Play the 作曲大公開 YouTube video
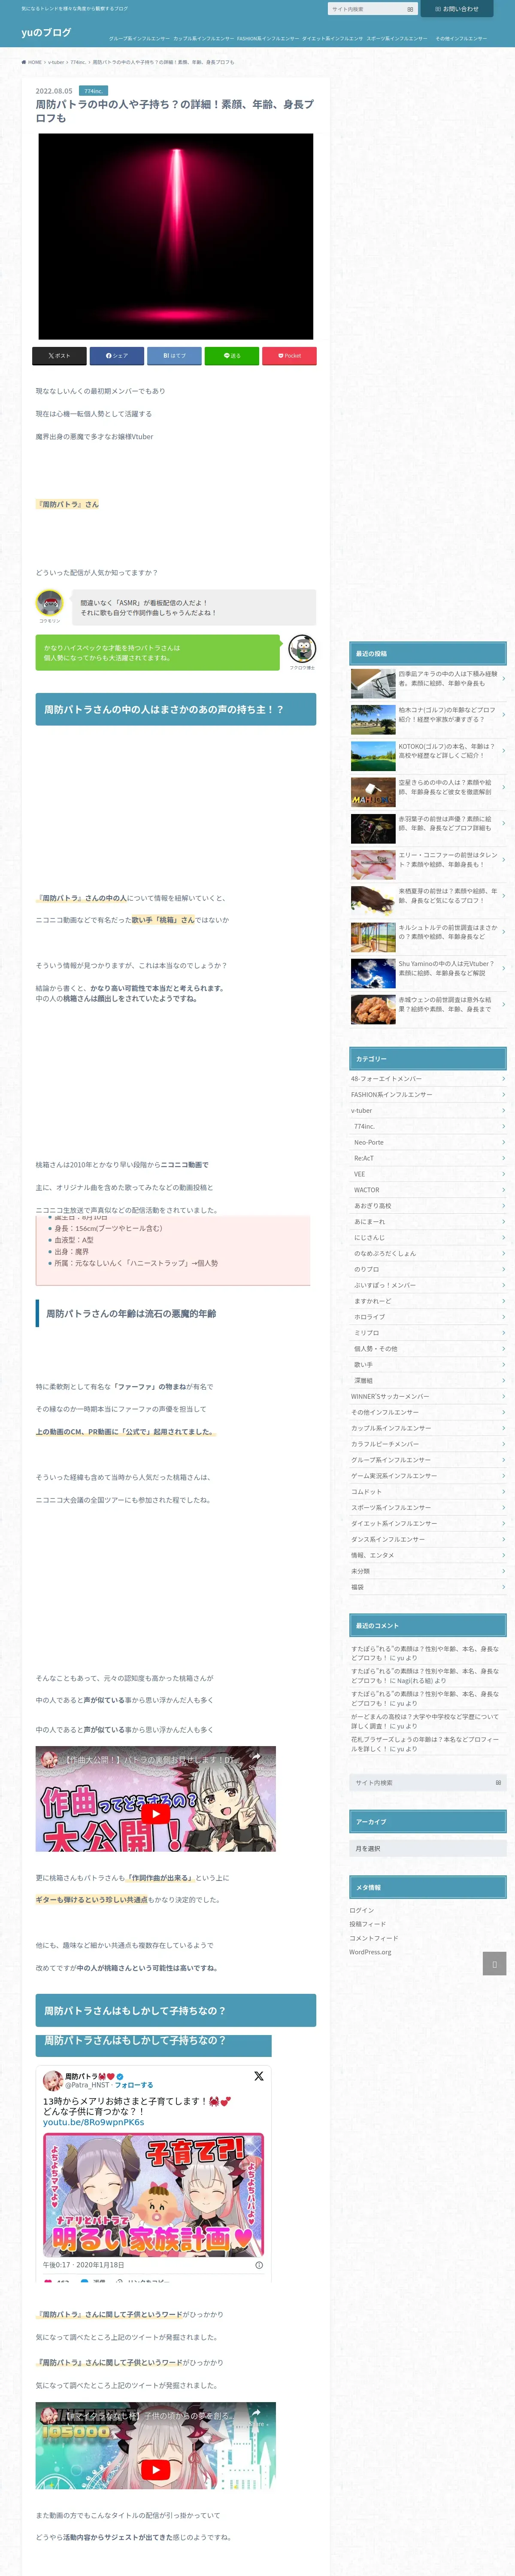 (155, 1814)
